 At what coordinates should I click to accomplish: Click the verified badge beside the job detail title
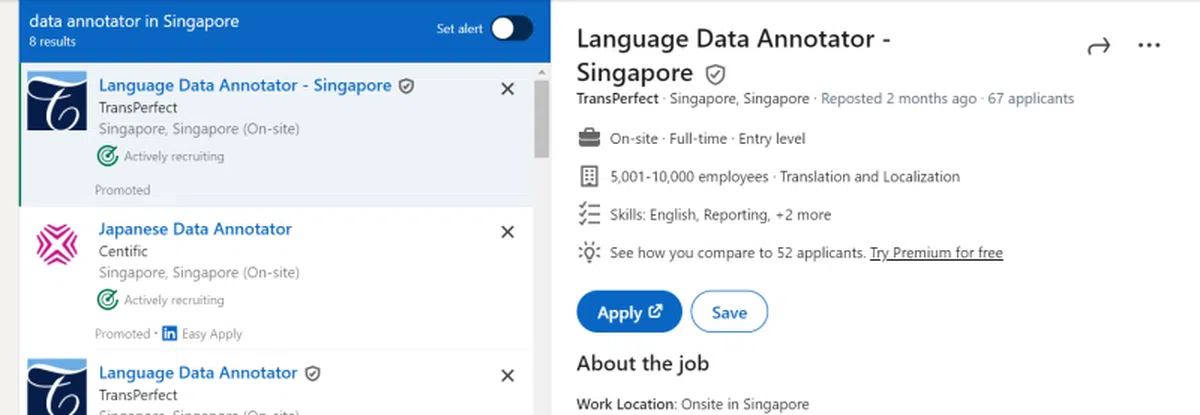715,74
